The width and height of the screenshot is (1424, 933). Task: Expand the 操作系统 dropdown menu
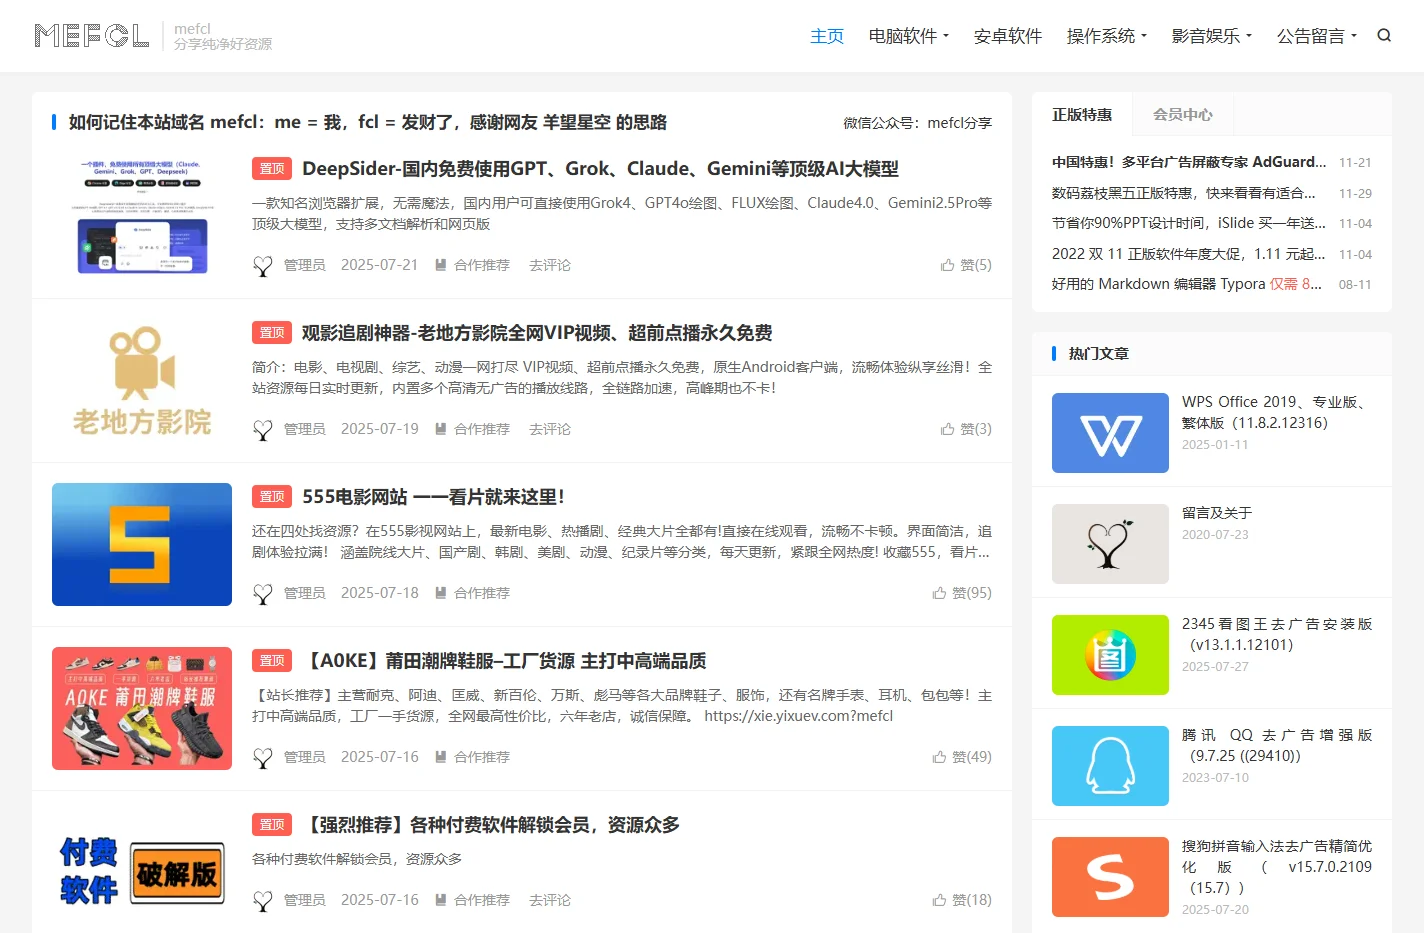[1107, 36]
